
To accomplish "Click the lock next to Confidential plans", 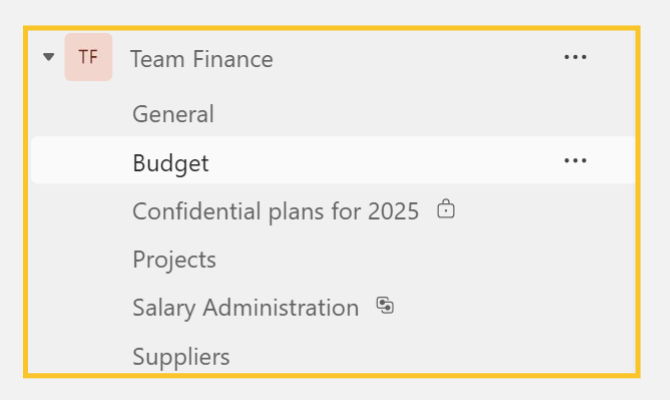I will [446, 209].
